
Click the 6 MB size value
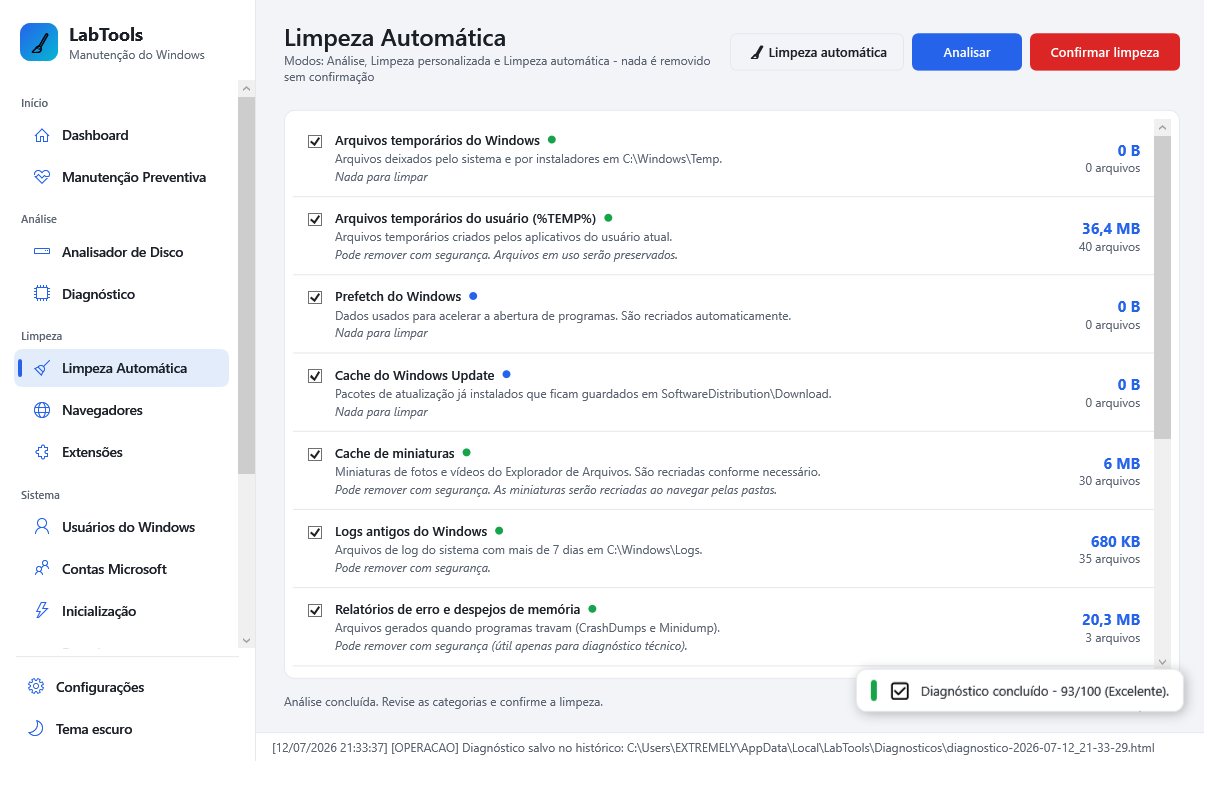(1122, 464)
